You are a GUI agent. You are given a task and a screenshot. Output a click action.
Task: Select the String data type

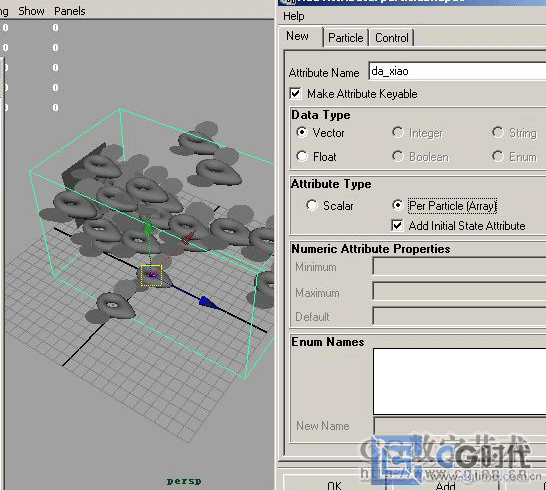498,132
